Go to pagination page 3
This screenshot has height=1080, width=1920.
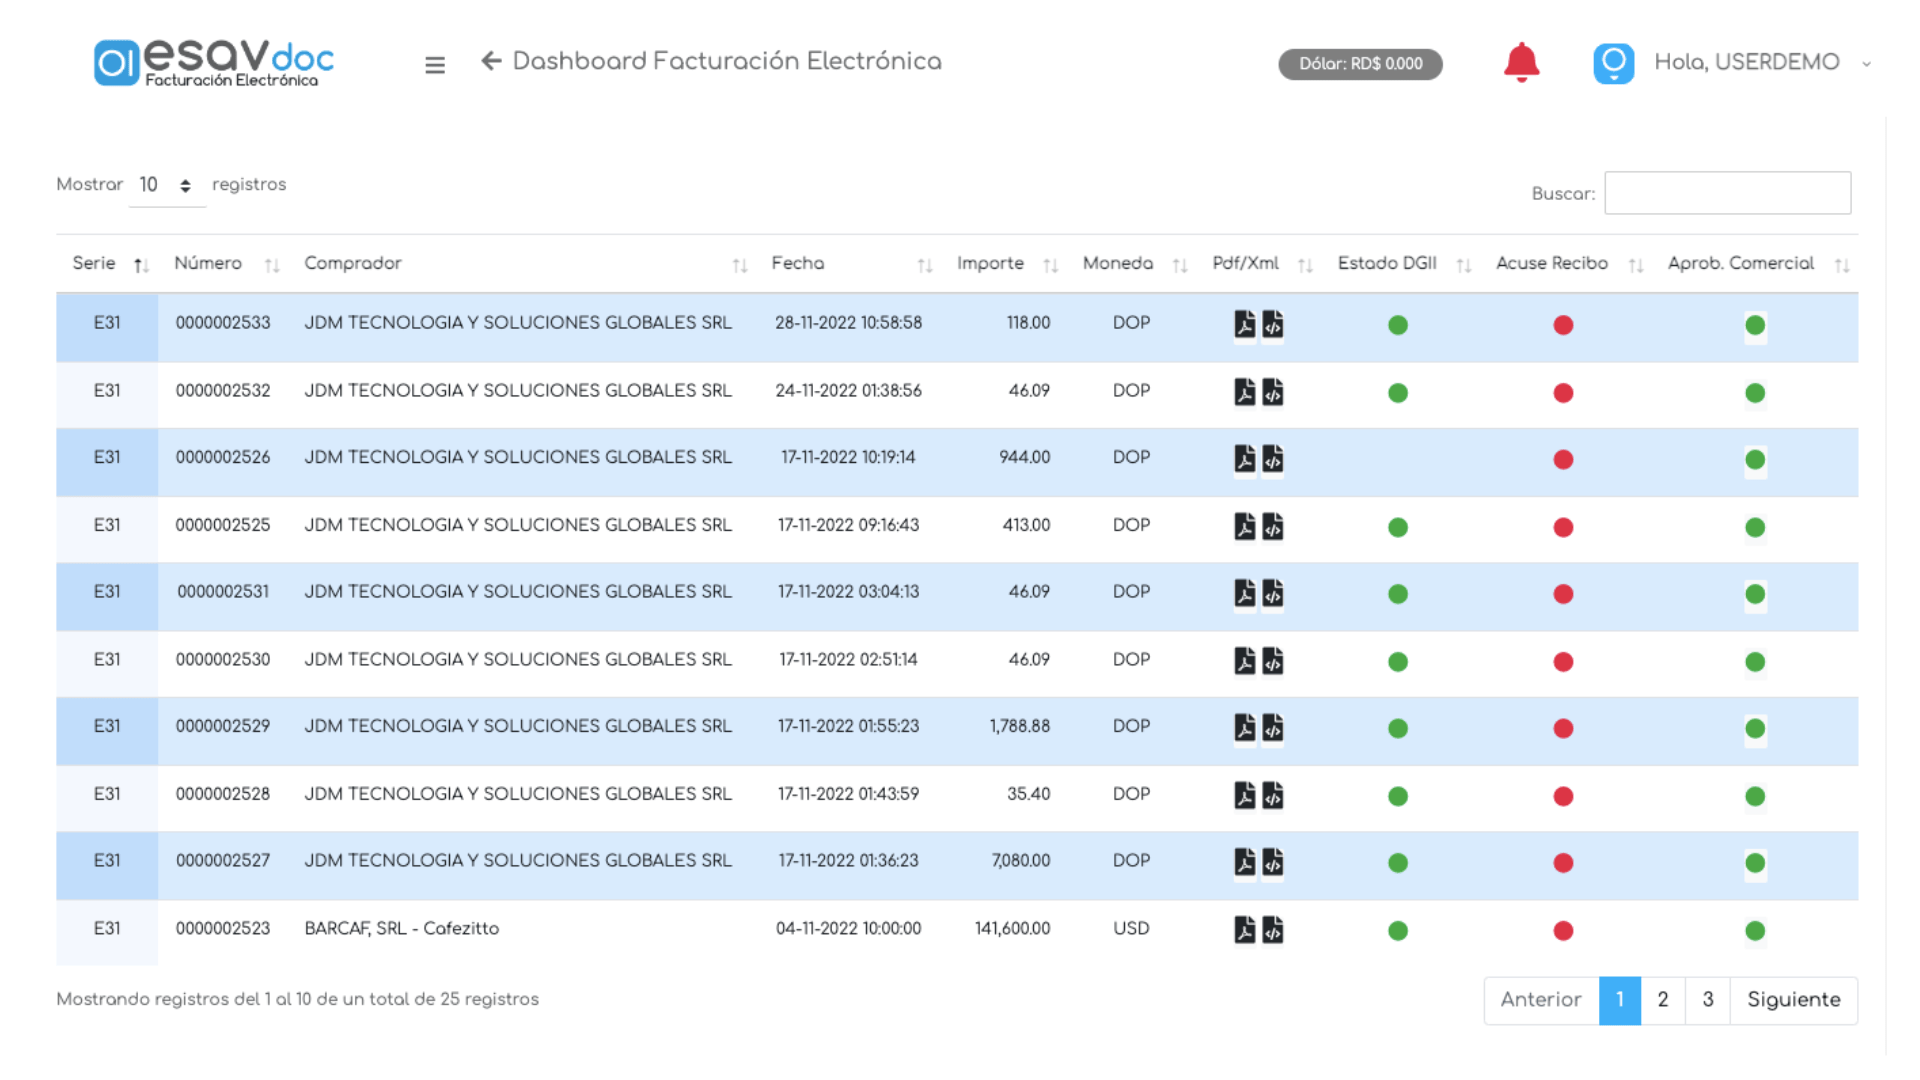coord(1708,1000)
